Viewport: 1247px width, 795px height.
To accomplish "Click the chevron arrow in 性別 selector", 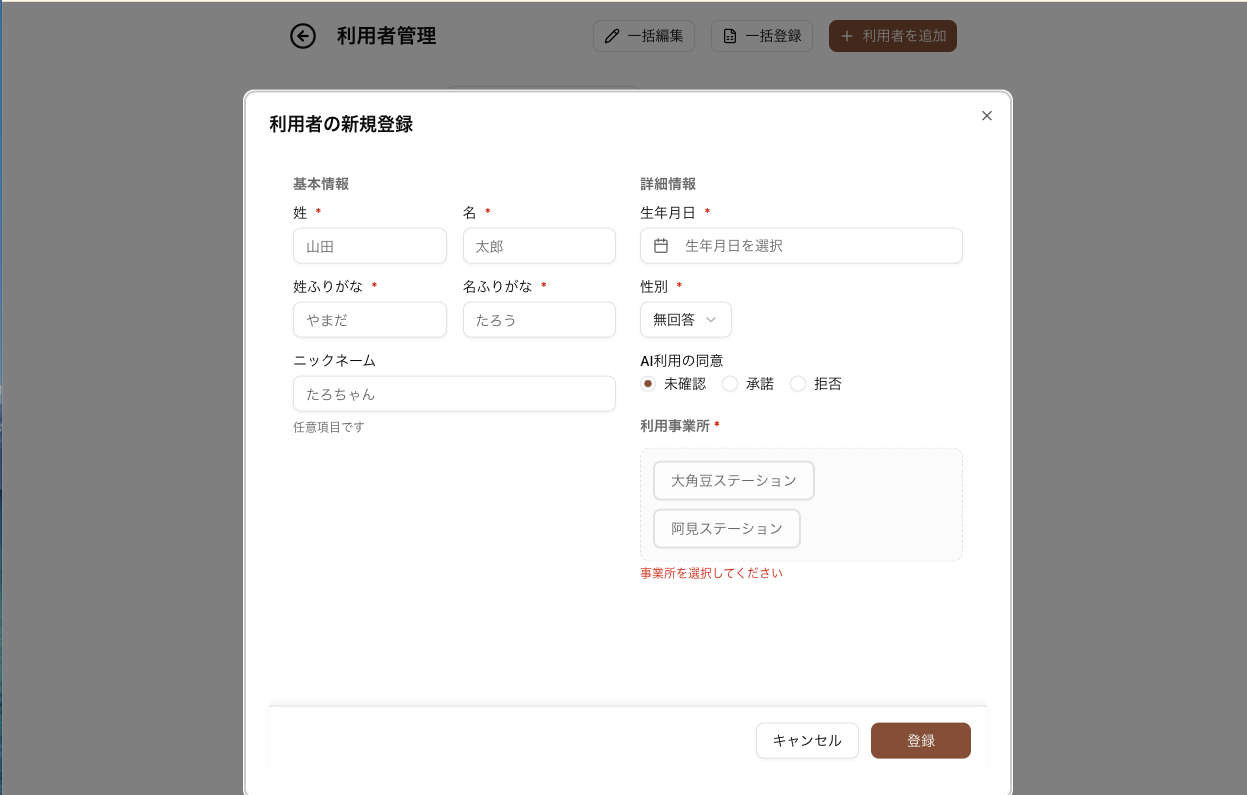I will coord(712,320).
